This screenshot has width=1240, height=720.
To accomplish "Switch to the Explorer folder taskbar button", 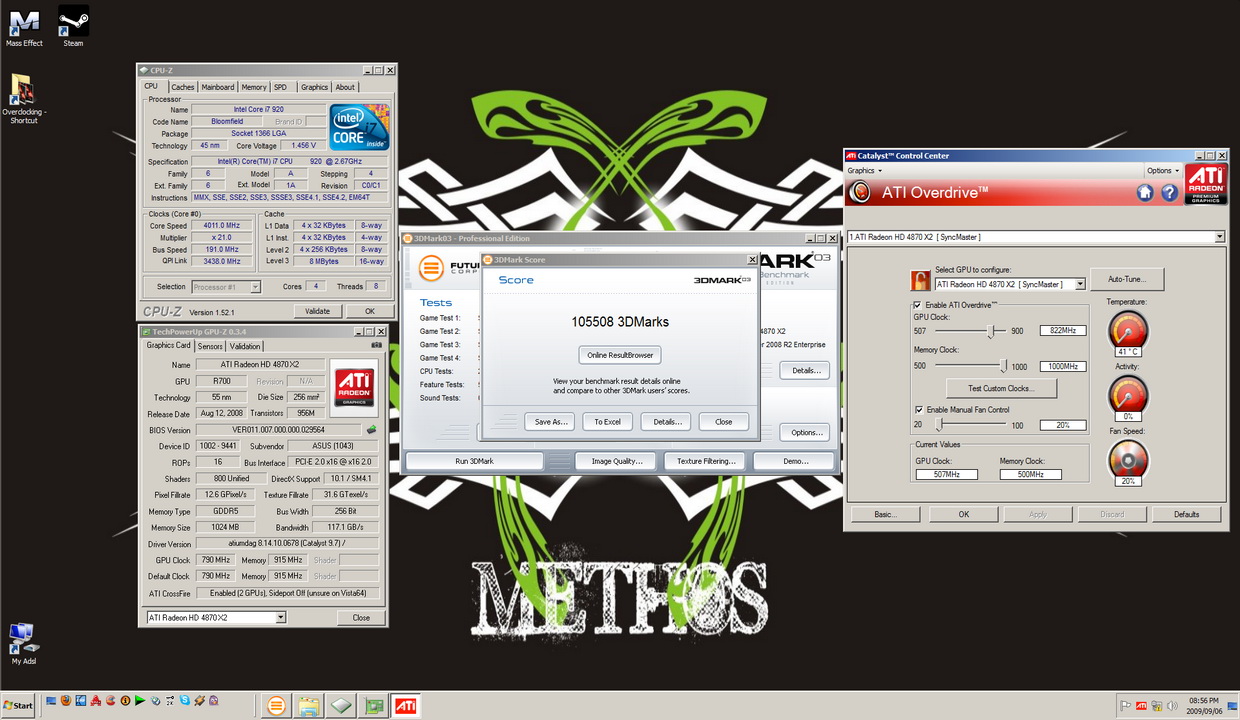I will (308, 706).
